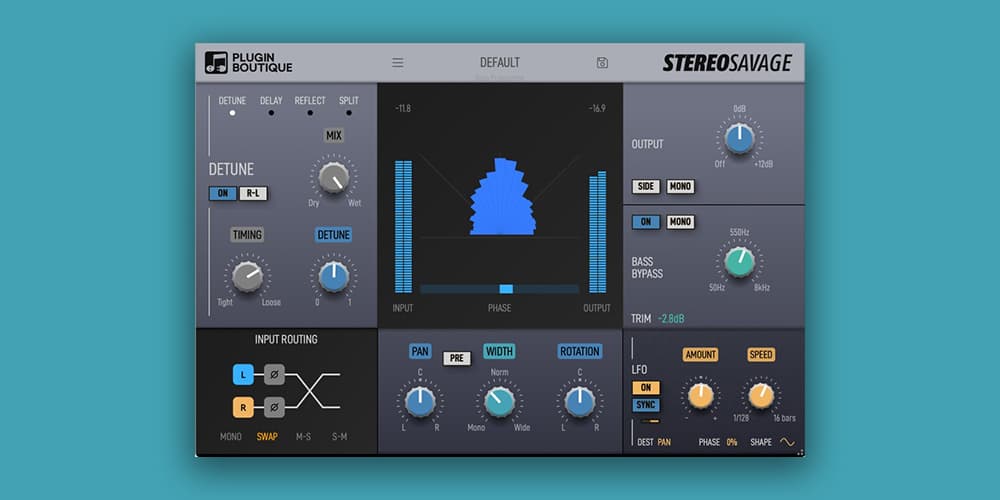Click the window resize corner handle

(801, 453)
